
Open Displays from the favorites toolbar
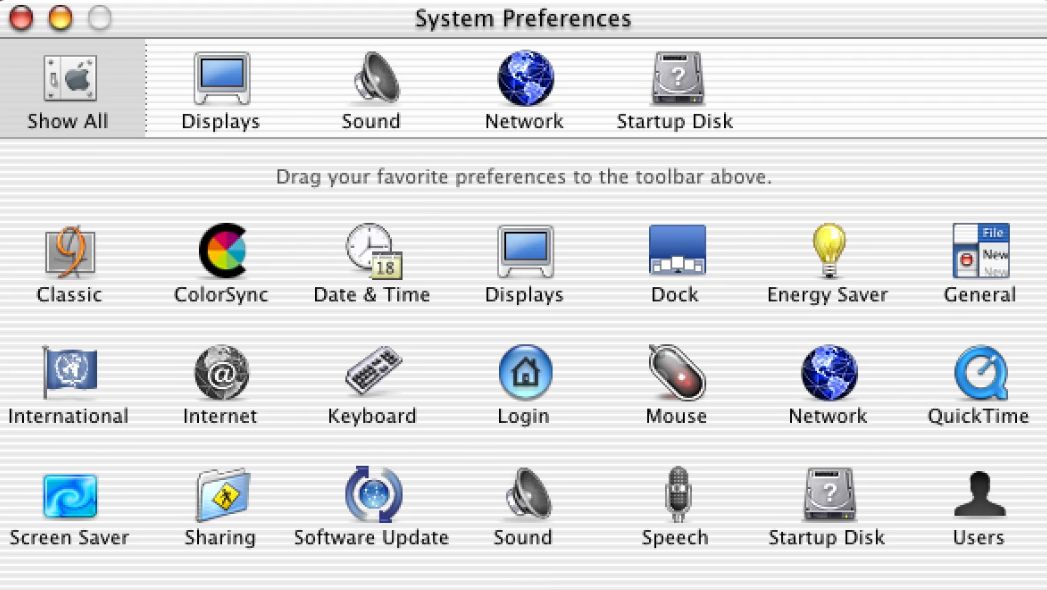[222, 79]
